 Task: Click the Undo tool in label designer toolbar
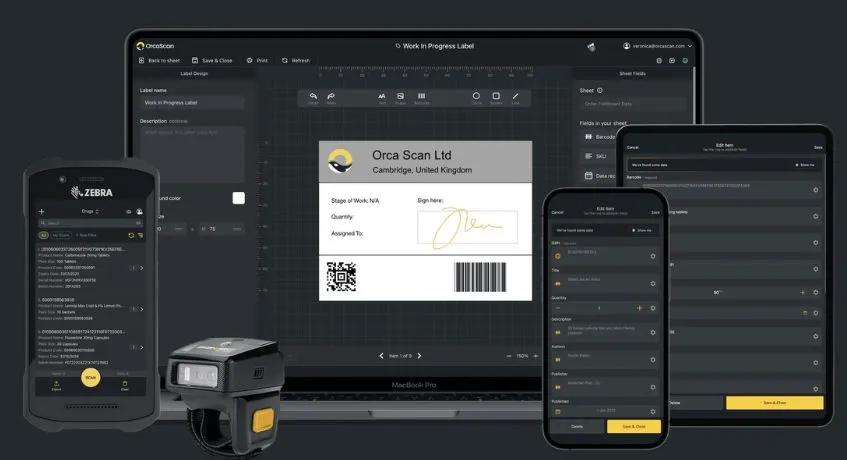313,97
